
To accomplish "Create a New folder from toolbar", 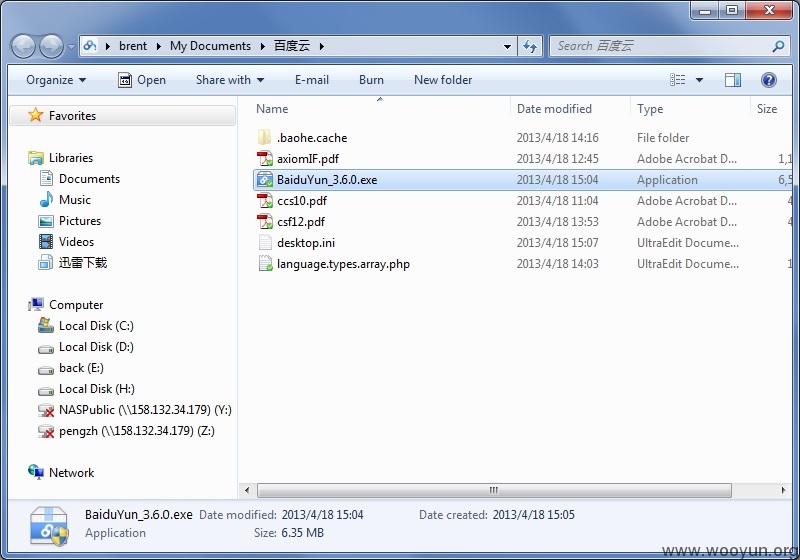I will pos(443,80).
